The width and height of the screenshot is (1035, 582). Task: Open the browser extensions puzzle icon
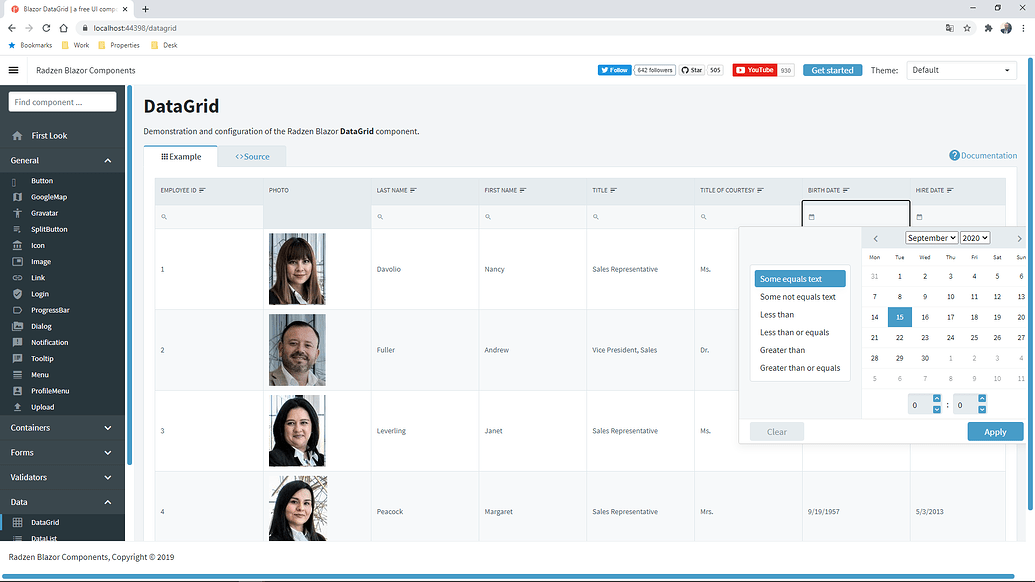click(x=988, y=28)
